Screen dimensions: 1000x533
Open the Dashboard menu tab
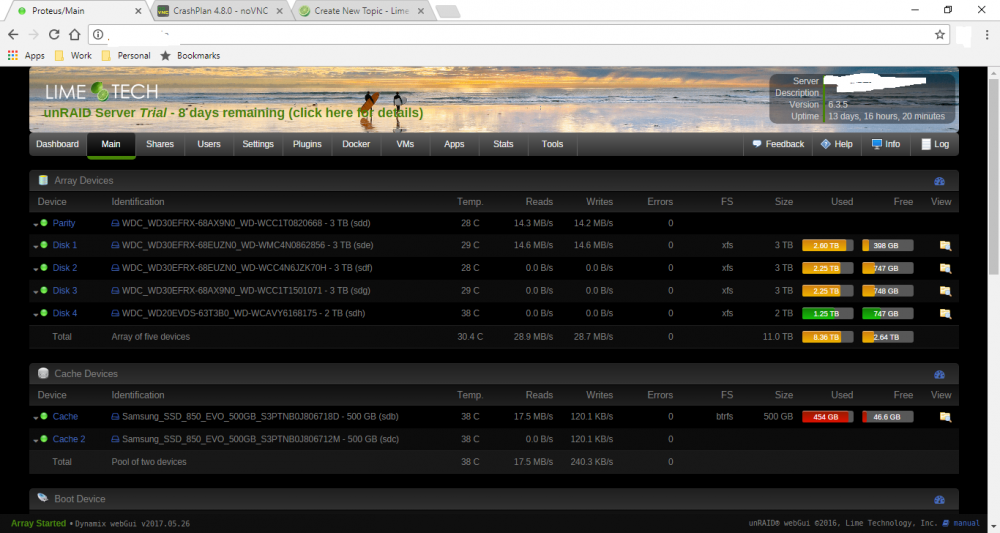click(x=57, y=144)
